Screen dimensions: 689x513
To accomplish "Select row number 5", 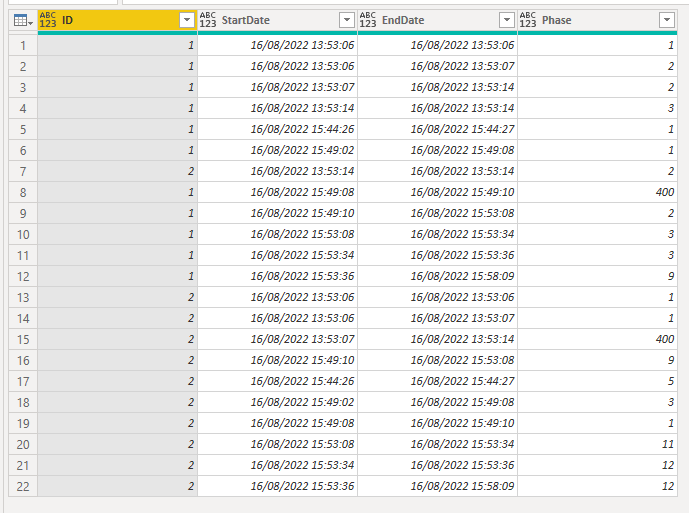I will tap(23, 129).
